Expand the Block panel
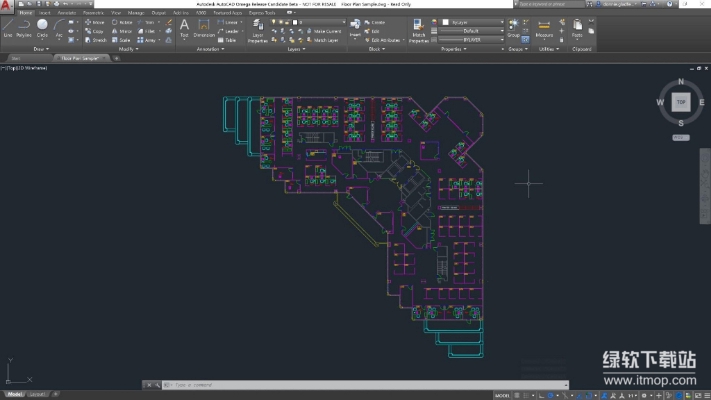Screen dimensions: 711x400 point(376,49)
